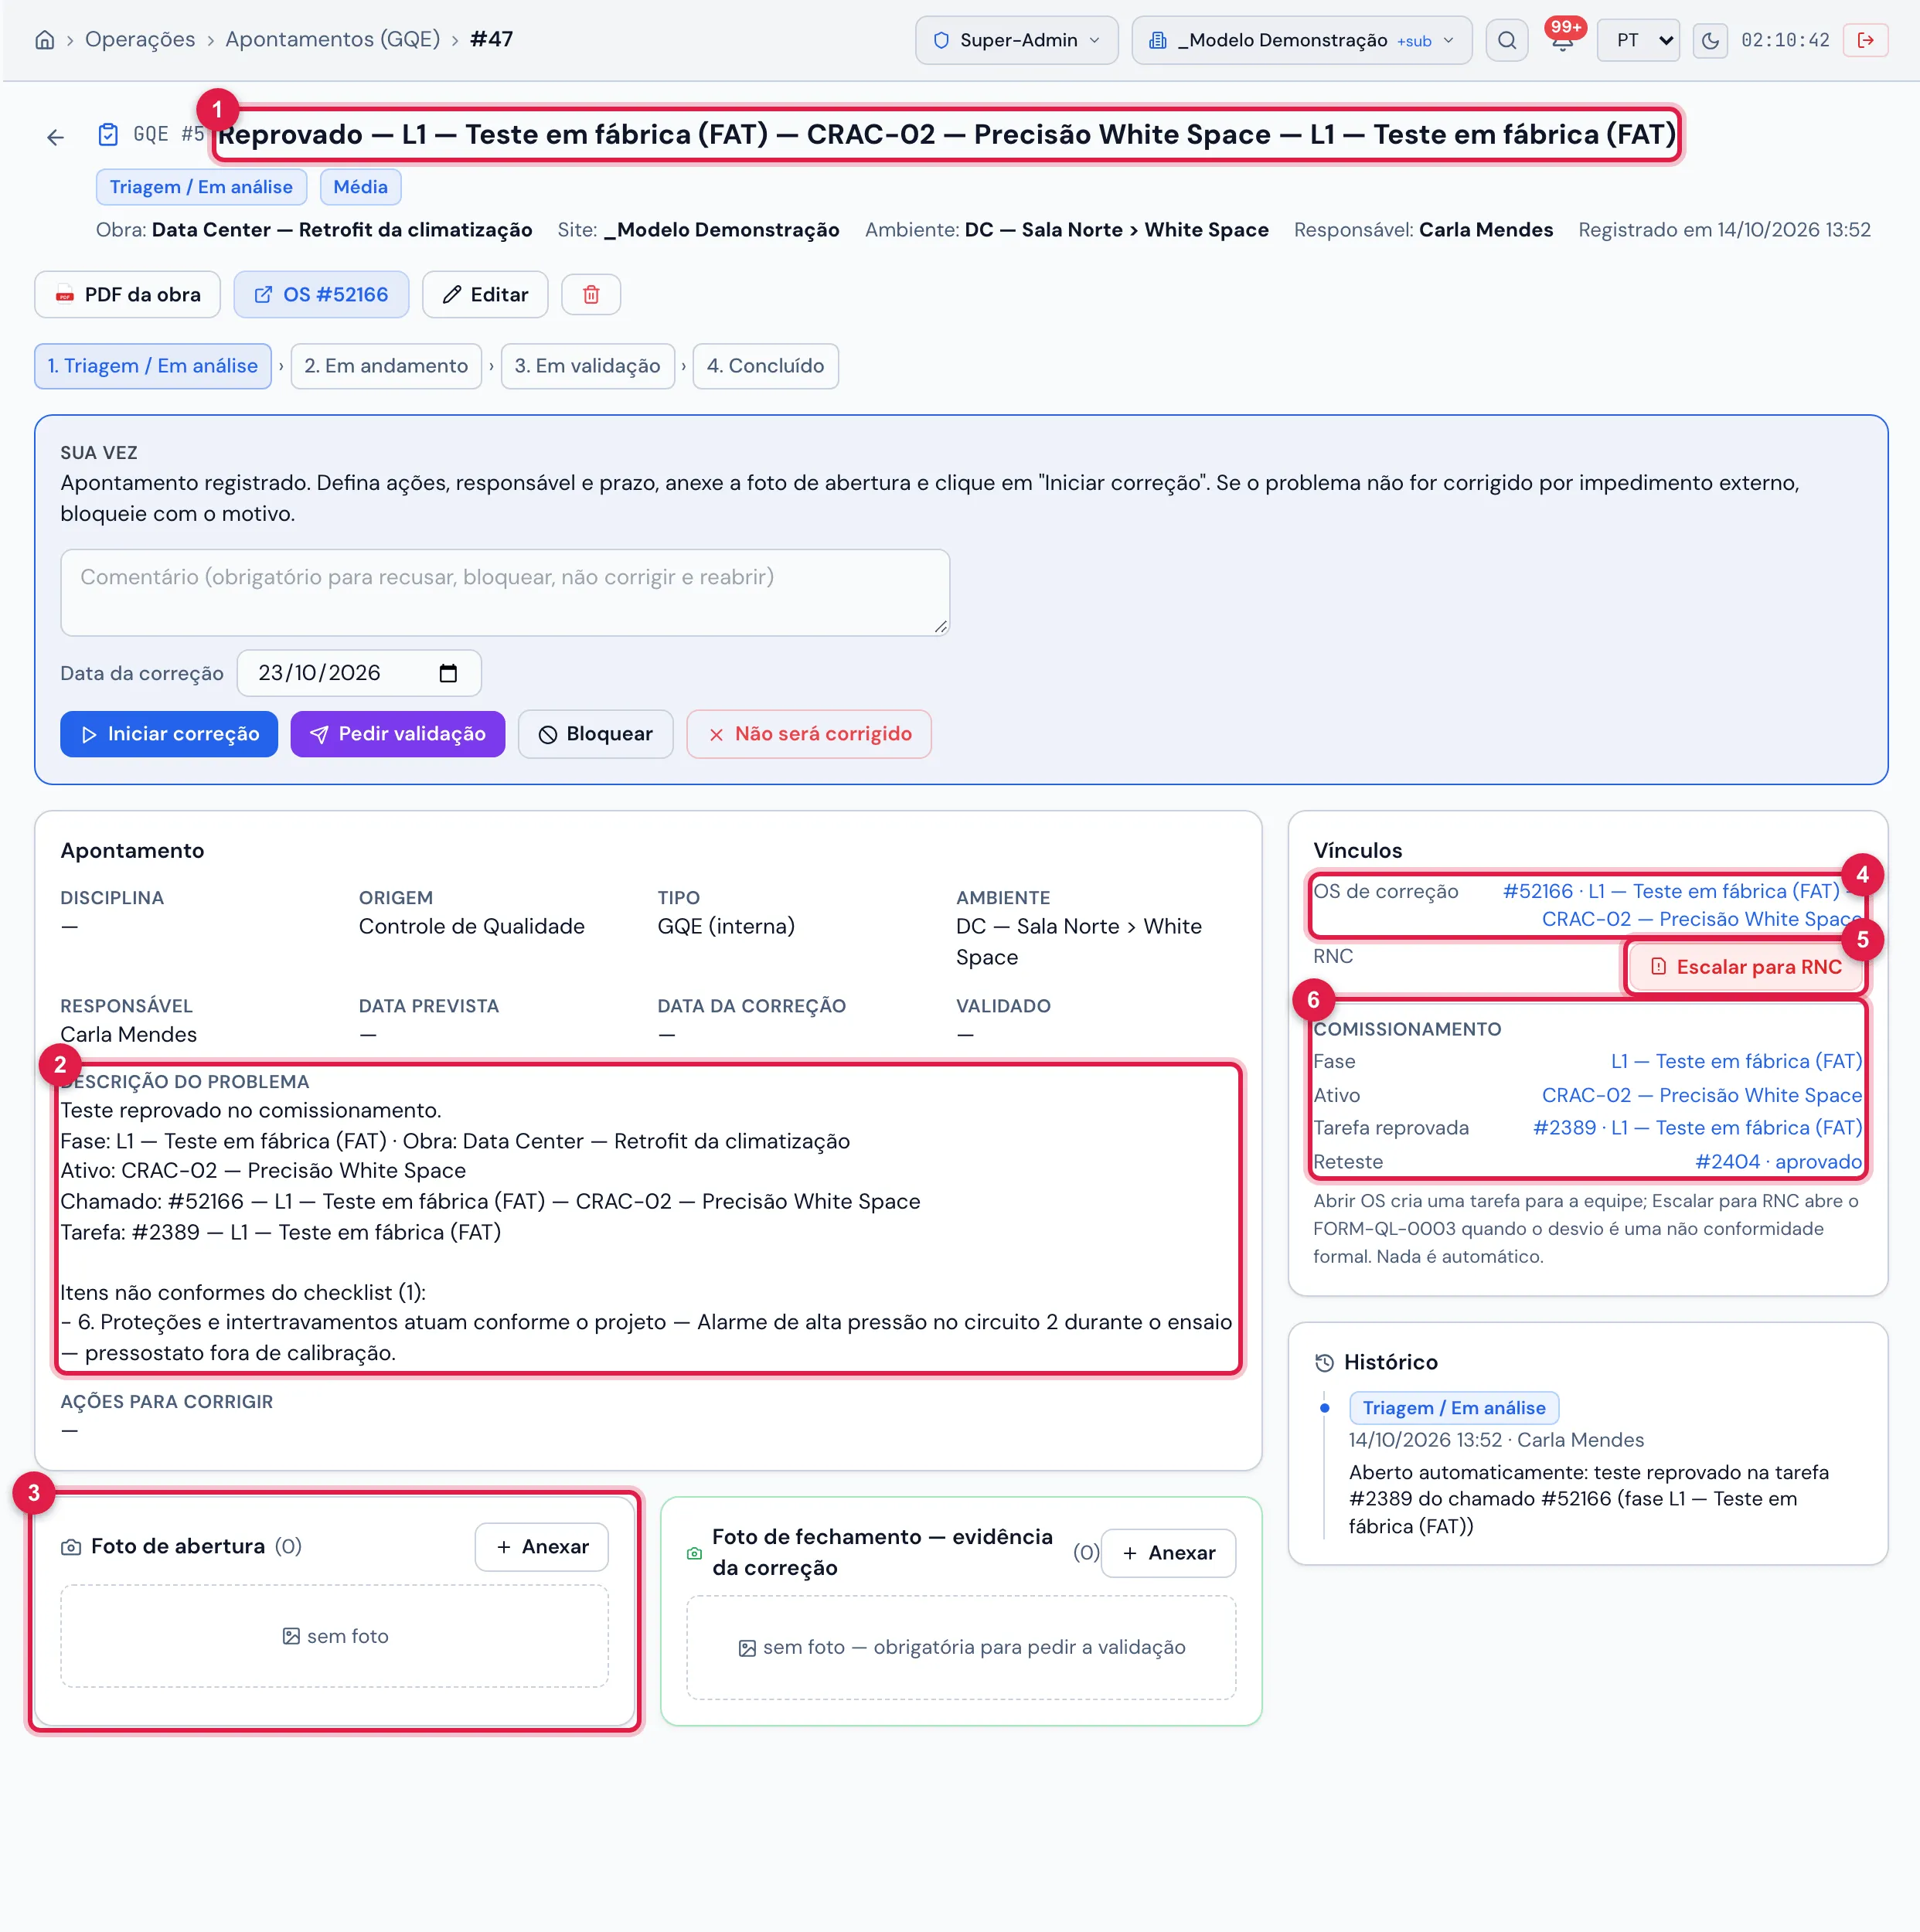The height and width of the screenshot is (1932, 1920).
Task: Attach a Foto de fechamento with Anexar
Action: pyautogui.click(x=1168, y=1553)
